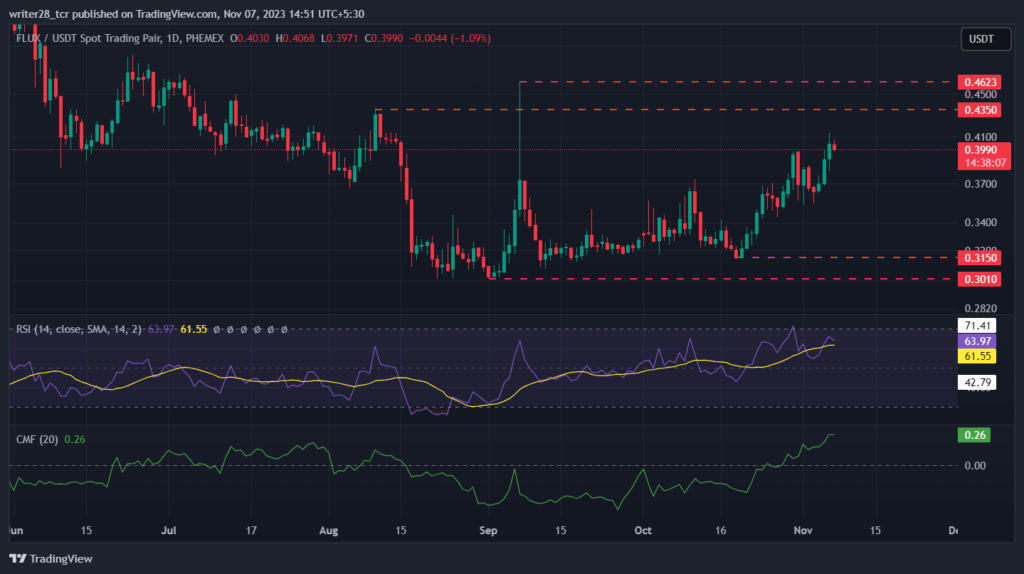Image resolution: width=1024 pixels, height=574 pixels.
Task: Select the 0.4623 price level label
Action: 980,82
